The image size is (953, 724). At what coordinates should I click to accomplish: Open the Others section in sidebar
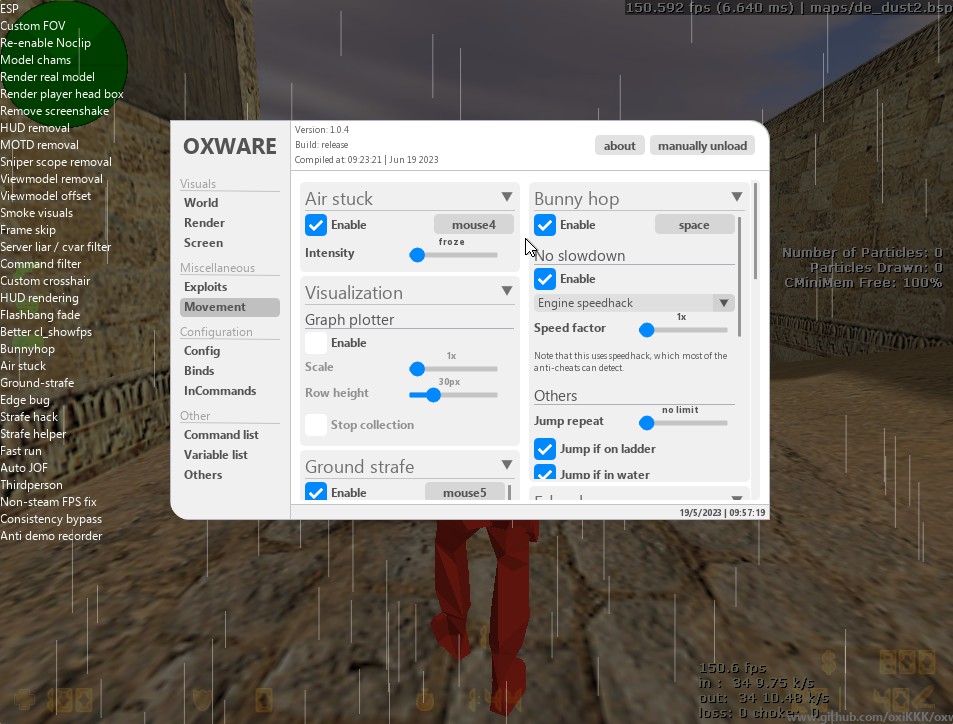click(203, 475)
